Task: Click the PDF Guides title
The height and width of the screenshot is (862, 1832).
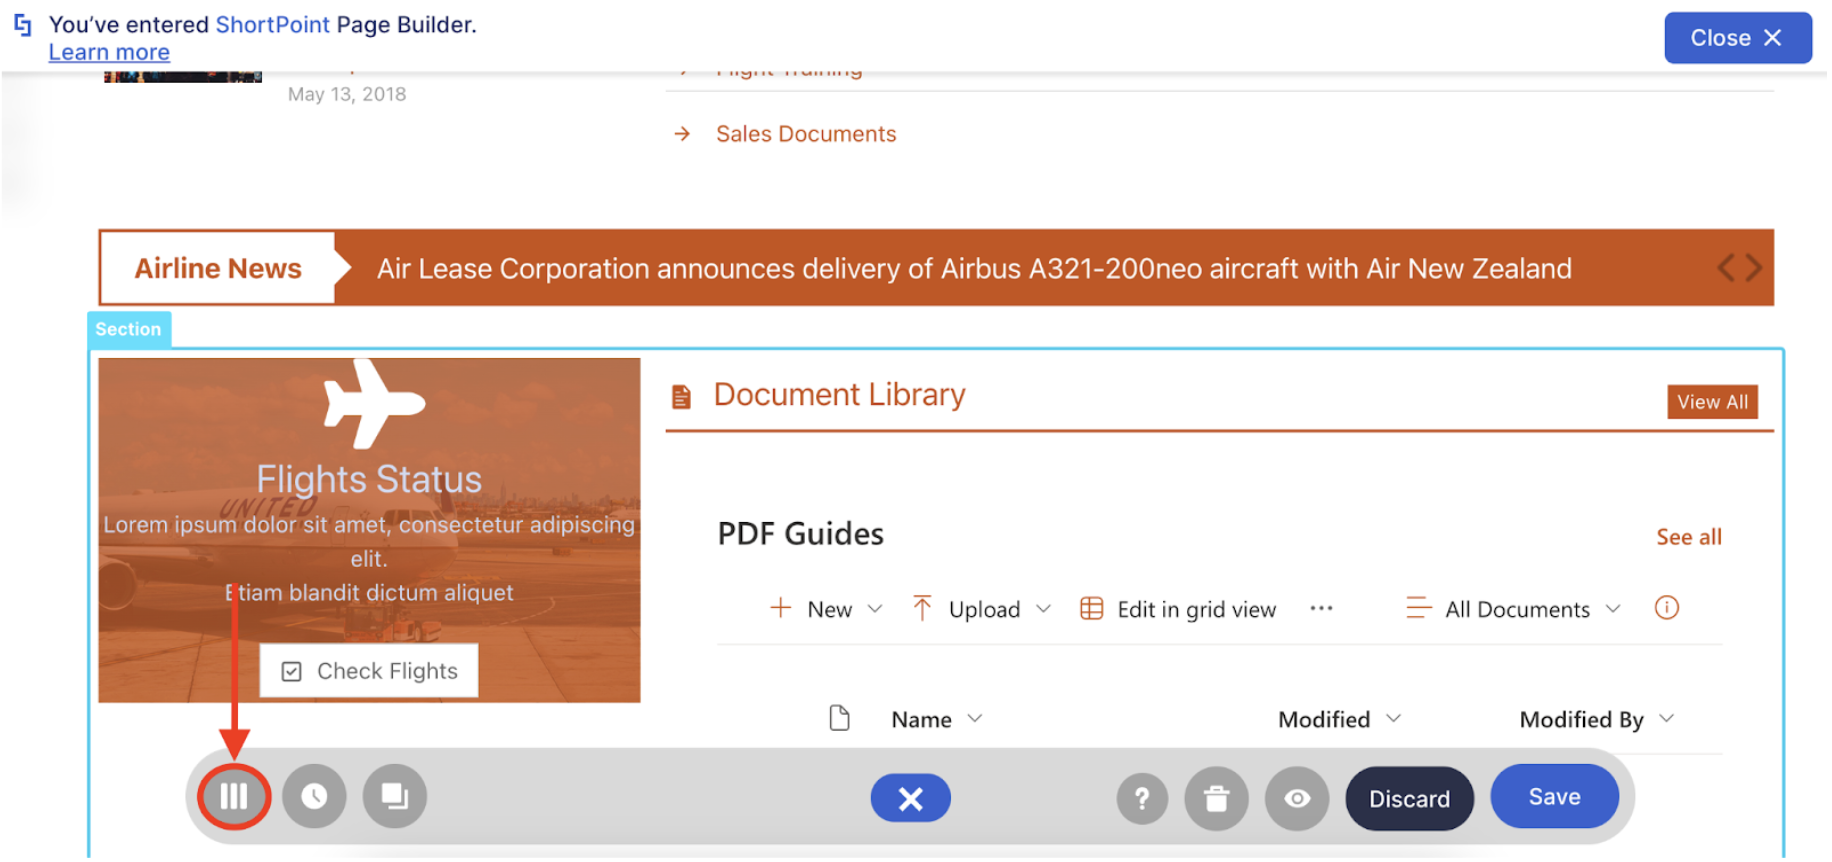Action: (x=800, y=534)
